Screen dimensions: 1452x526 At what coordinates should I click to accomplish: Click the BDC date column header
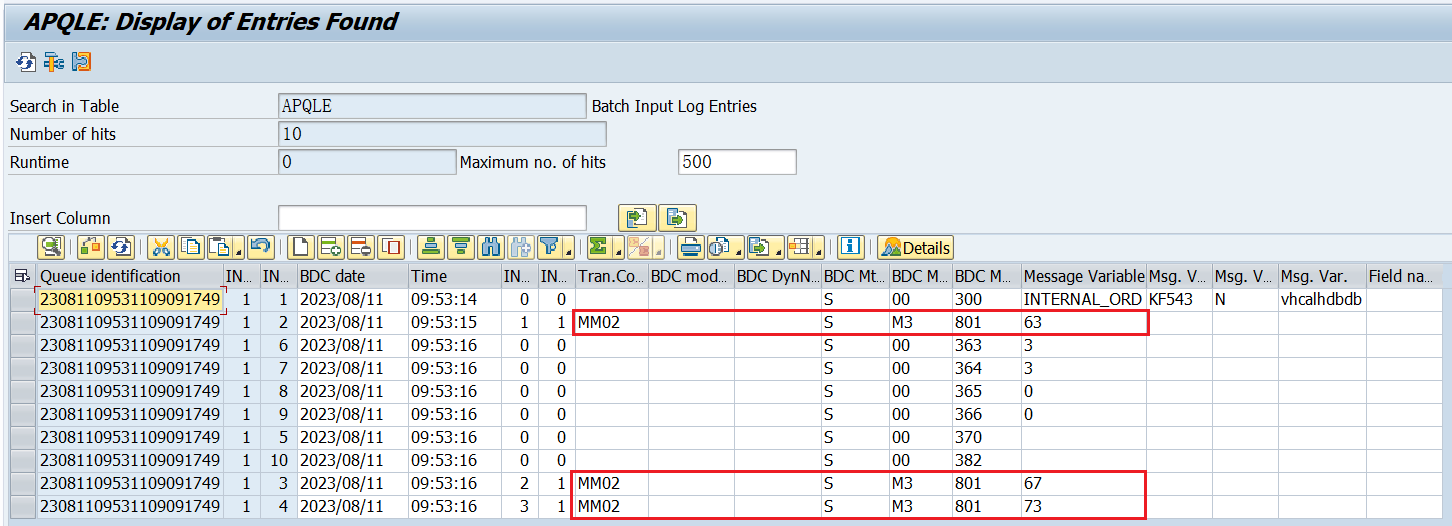pos(352,276)
